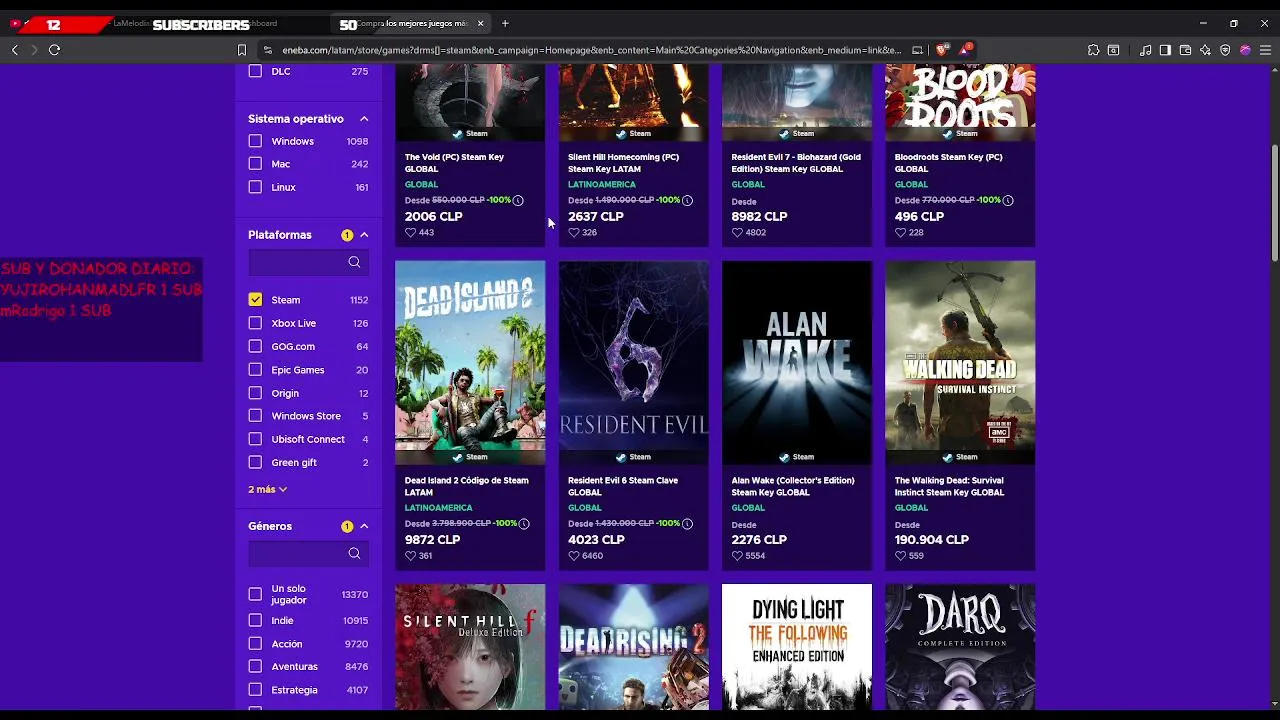This screenshot has height=720, width=1280.
Task: Check the Windows operating system filter
Action: pos(255,141)
